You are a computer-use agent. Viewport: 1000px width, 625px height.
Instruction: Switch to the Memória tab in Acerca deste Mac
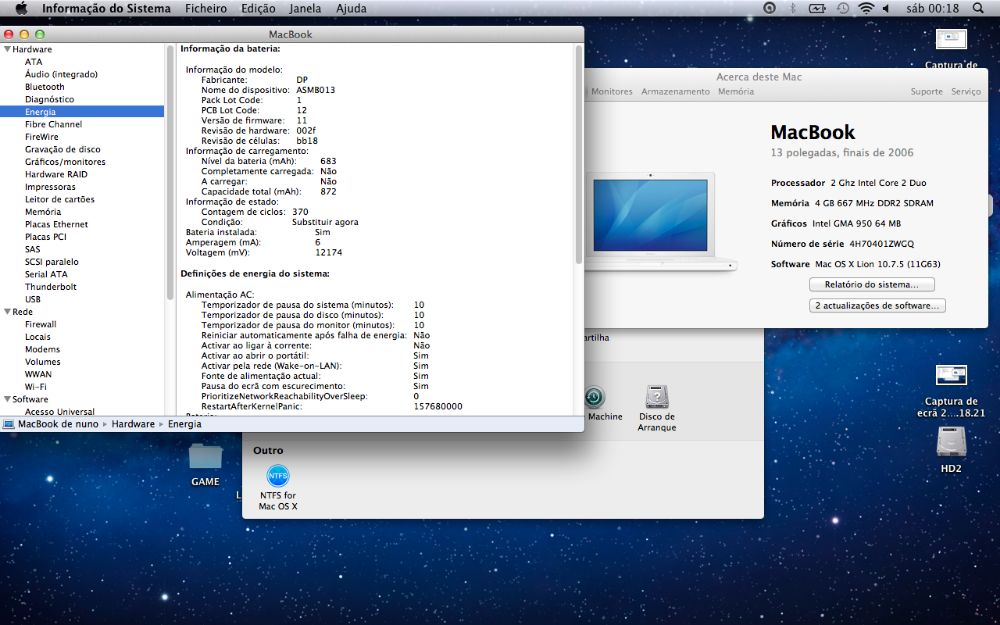click(736, 92)
